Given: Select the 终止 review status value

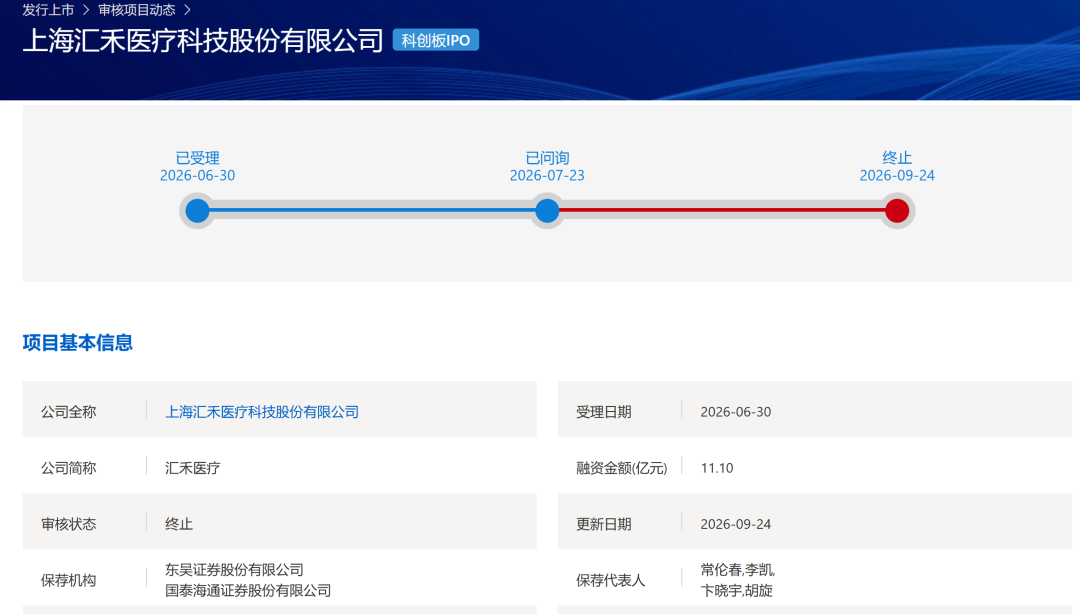Looking at the screenshot, I should 179,524.
